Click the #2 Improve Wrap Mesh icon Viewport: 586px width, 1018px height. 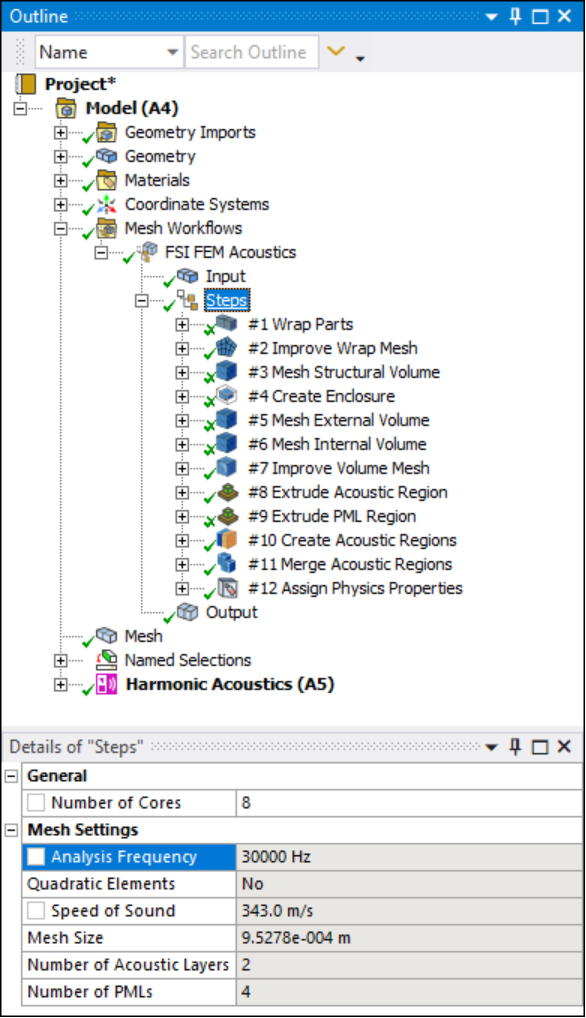tap(226, 347)
